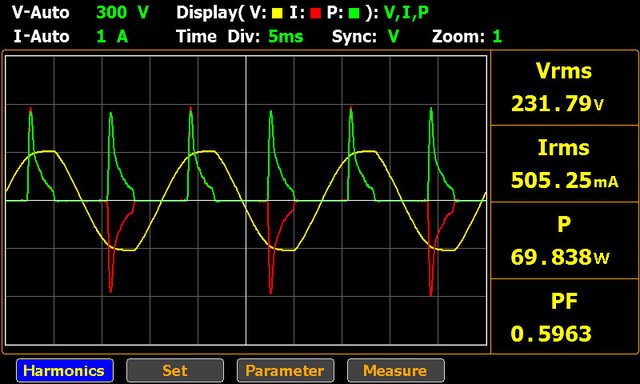The width and height of the screenshot is (640, 384).
Task: Switch to the Measure button
Action: tap(396, 371)
